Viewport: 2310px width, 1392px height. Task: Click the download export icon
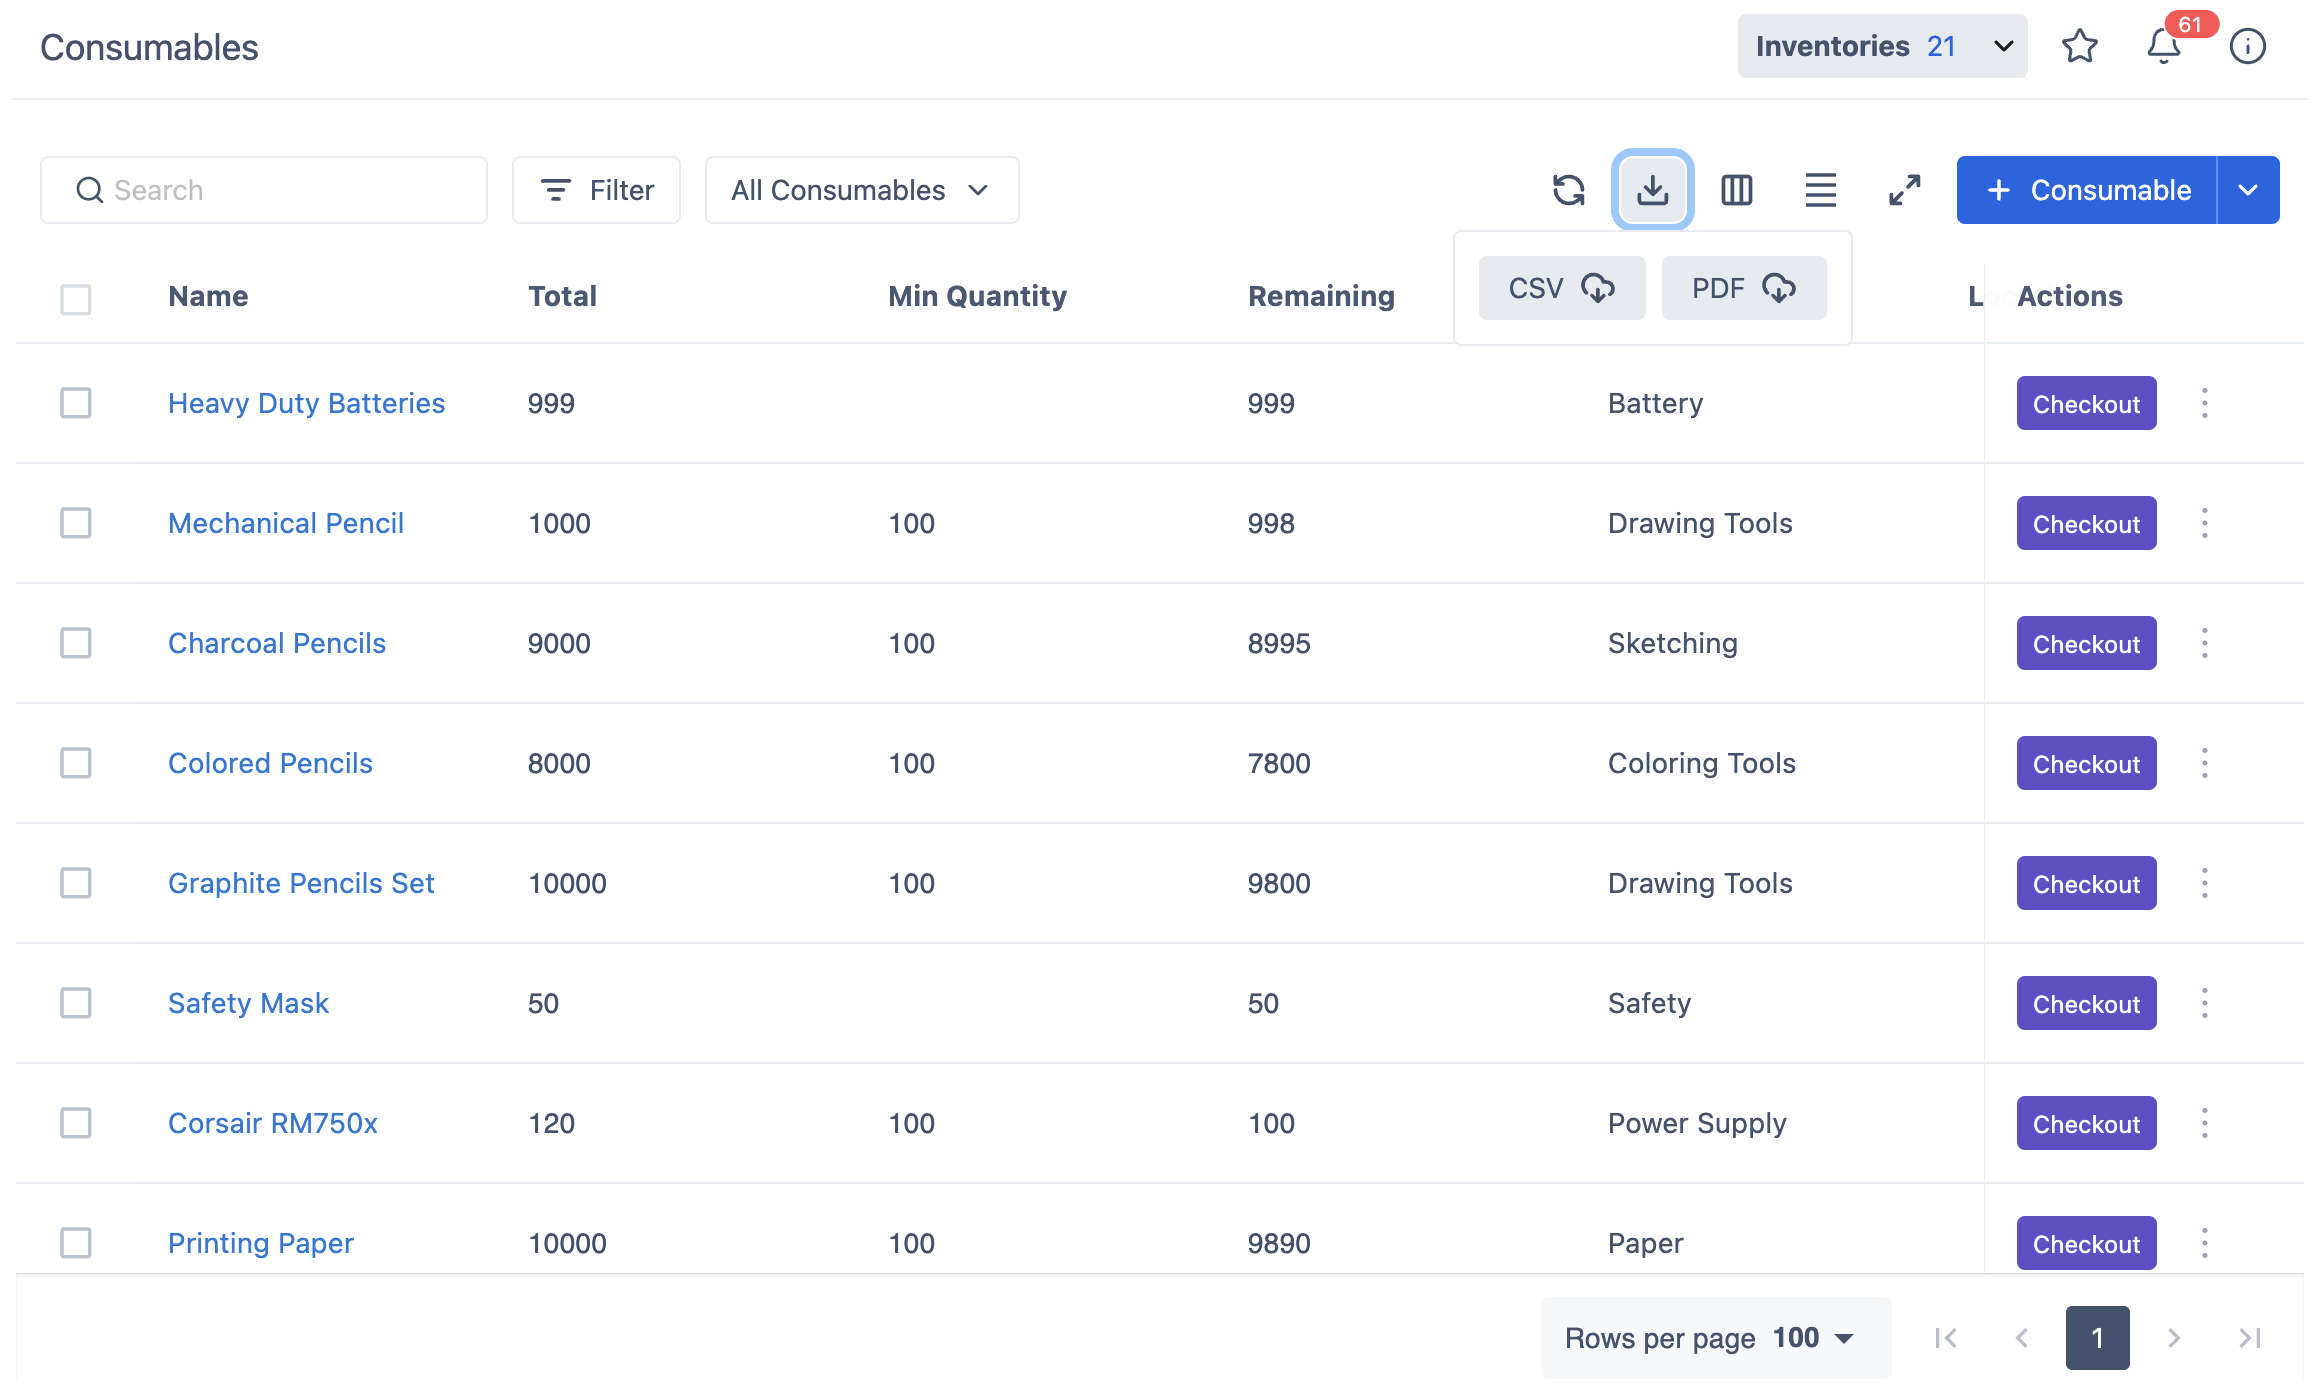1652,190
